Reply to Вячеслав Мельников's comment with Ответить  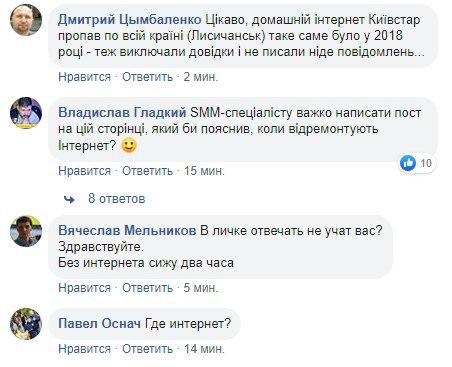pyautogui.click(x=147, y=288)
